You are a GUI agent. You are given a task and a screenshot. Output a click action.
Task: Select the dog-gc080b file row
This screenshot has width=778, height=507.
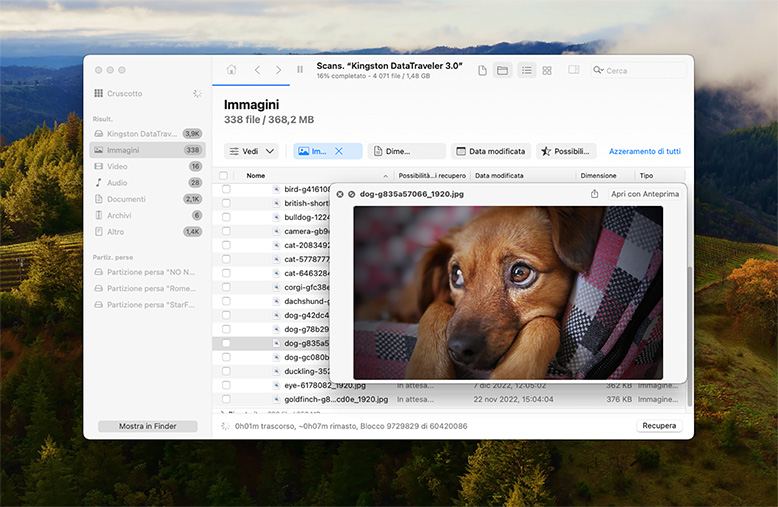pyautogui.click(x=271, y=357)
